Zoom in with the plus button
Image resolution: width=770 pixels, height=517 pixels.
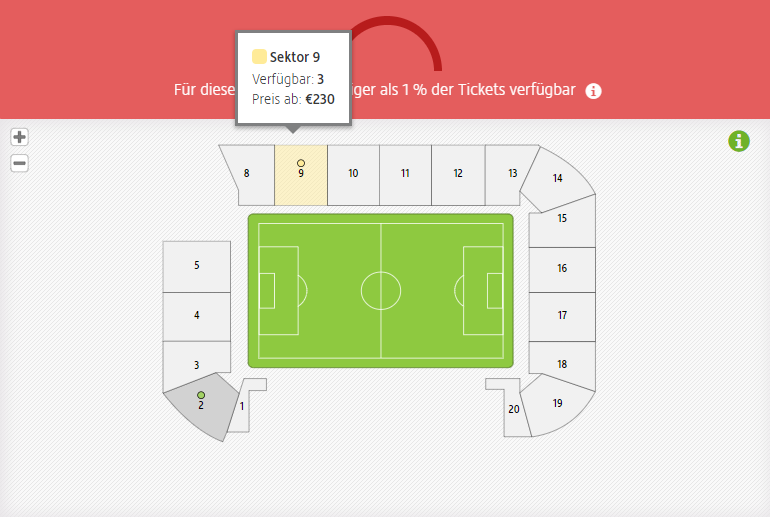(20, 137)
